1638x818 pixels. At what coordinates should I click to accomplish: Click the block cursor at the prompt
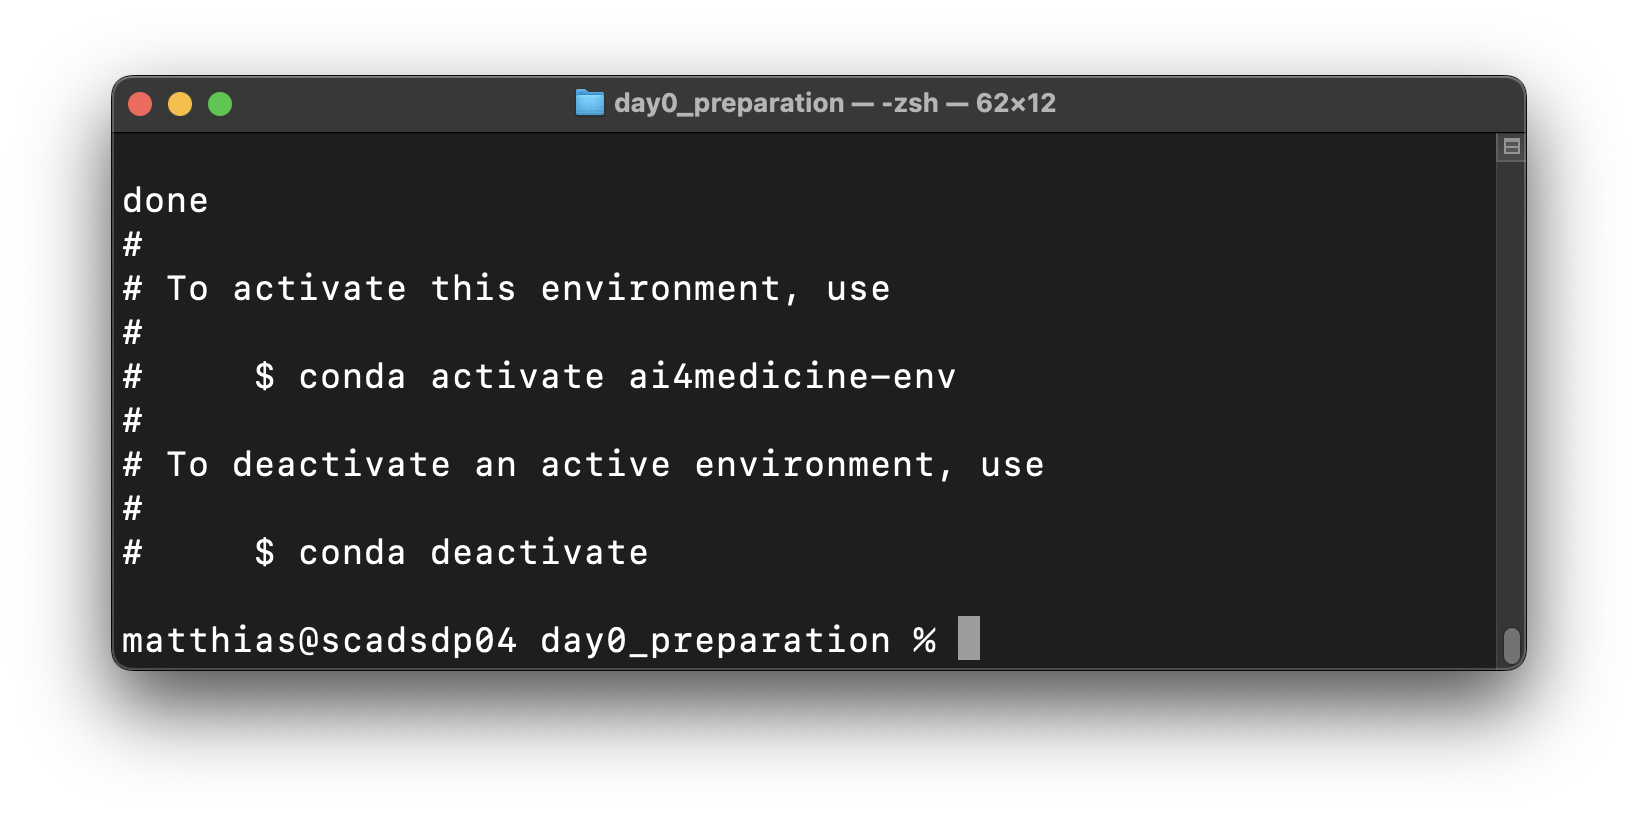pos(968,638)
